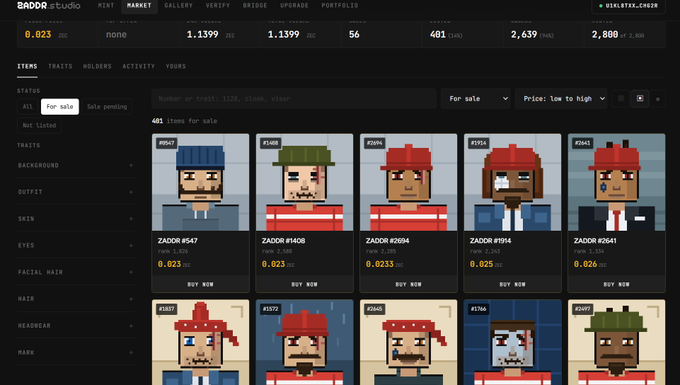This screenshot has height=385, width=680.
Task: Expand the FACIAL HAIR trait filter
Action: point(75,272)
